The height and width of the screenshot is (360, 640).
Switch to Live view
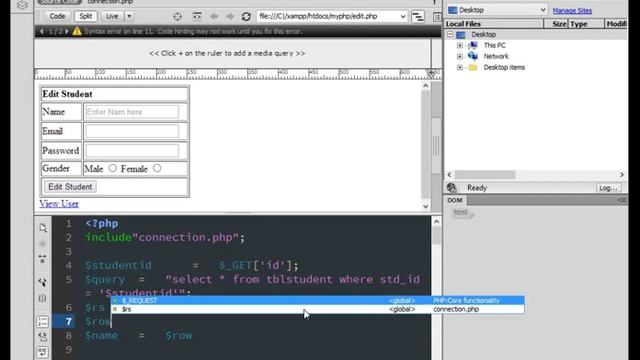pyautogui.click(x=112, y=16)
